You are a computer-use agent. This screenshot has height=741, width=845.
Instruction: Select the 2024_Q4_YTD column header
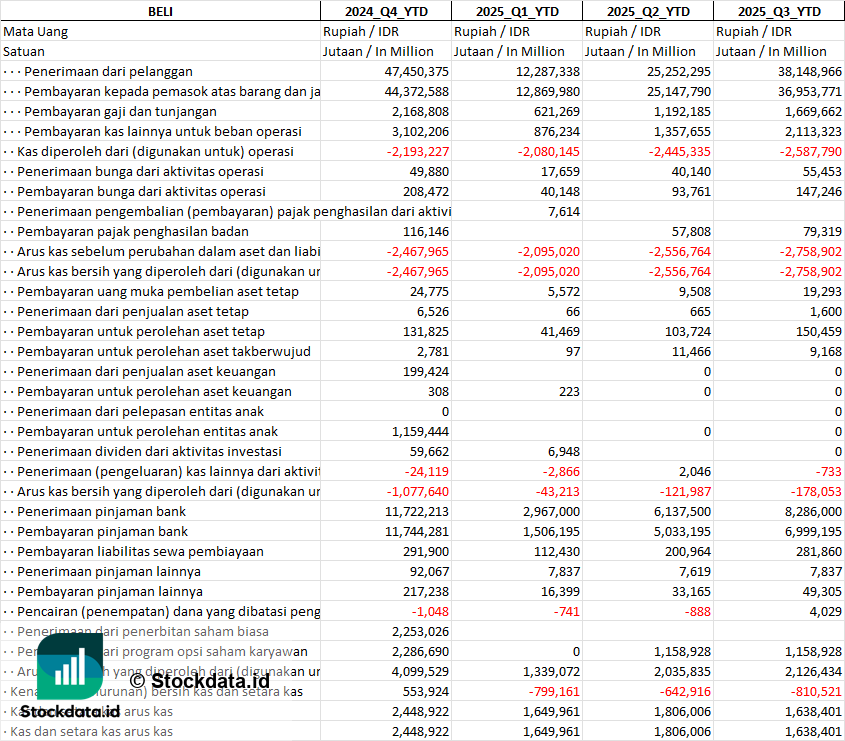[x=385, y=11]
